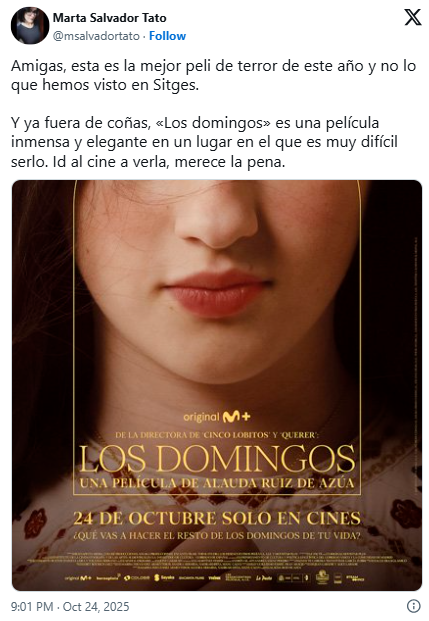Viewport: 429px width, 621px height.
Task: Click the director credit 'Una película de Alauda Ruiz de Azúa'
Action: 217,483
